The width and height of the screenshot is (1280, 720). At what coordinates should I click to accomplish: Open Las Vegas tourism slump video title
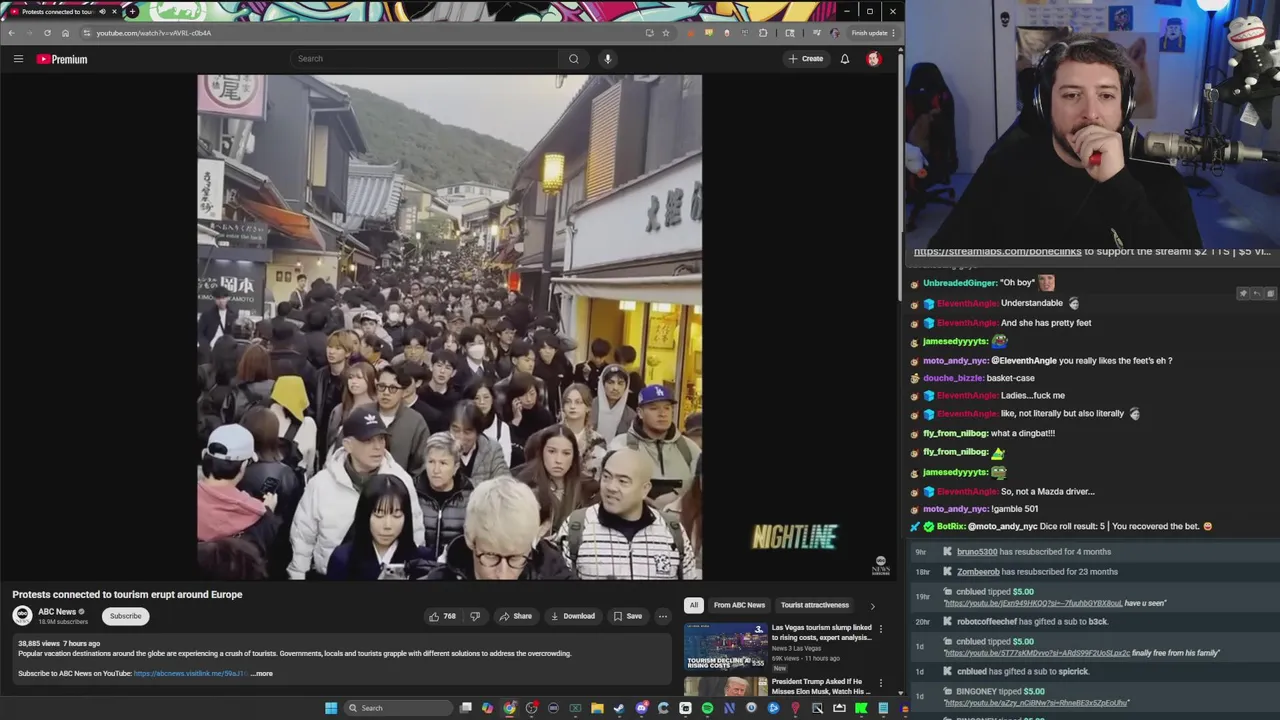[x=821, y=633]
